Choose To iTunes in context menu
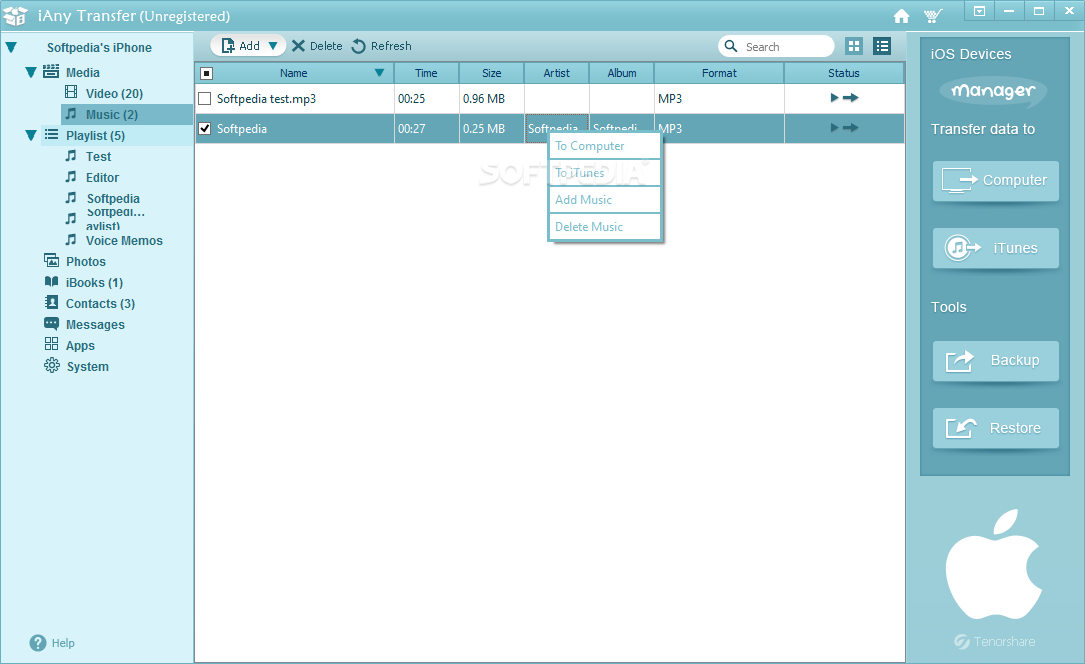This screenshot has width=1085, height=664. coord(604,173)
